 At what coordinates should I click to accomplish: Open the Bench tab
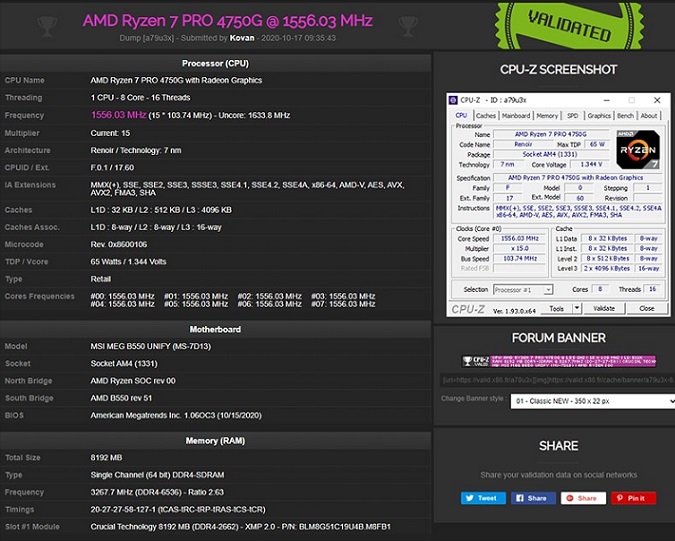(x=625, y=116)
